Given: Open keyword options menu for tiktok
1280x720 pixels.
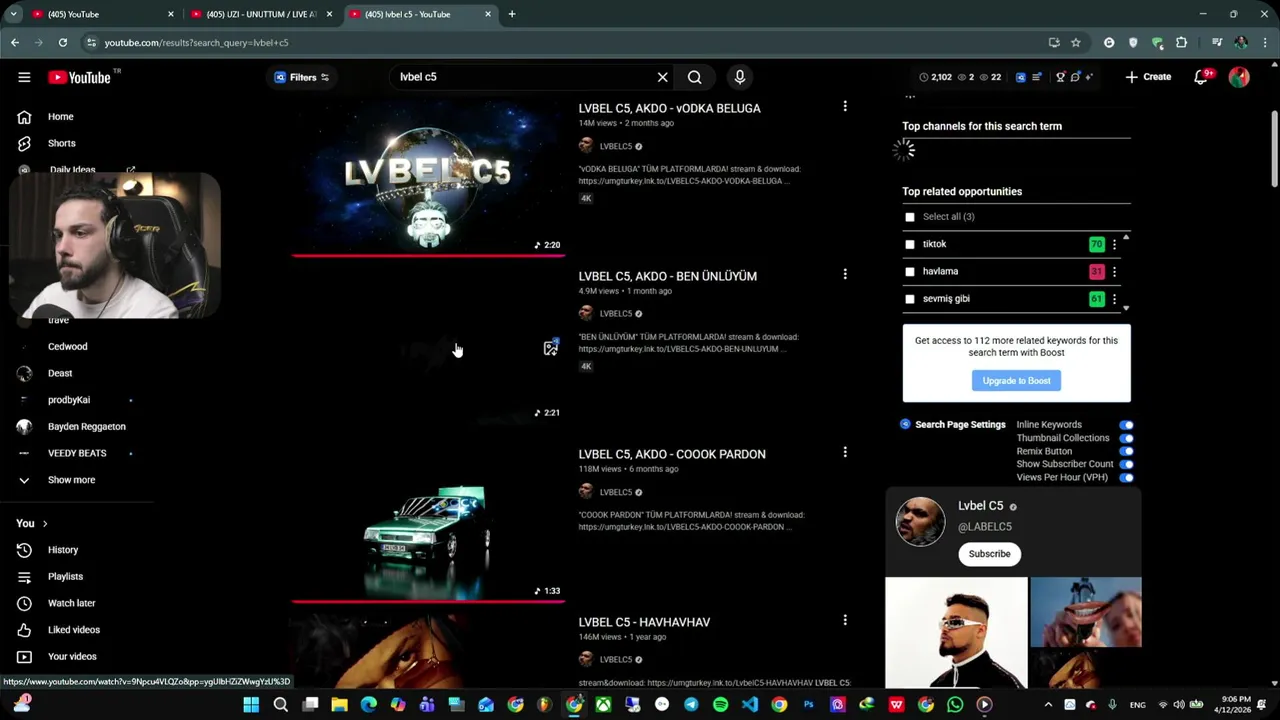Looking at the screenshot, I should [1114, 244].
